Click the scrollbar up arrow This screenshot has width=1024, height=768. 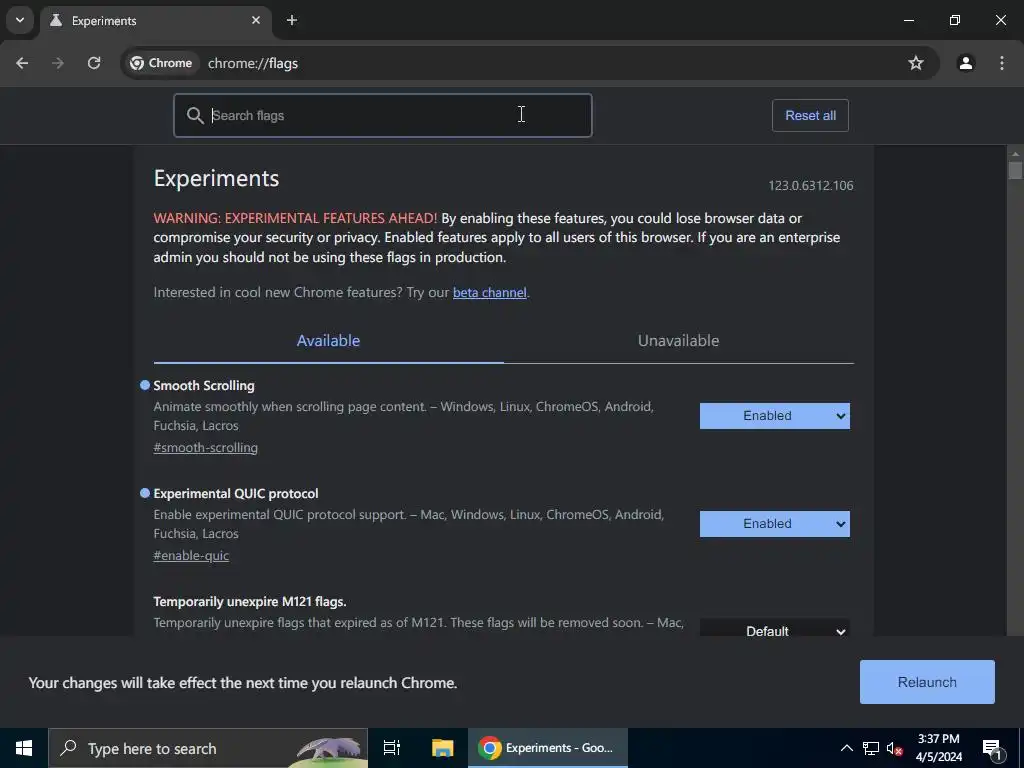click(1014, 153)
